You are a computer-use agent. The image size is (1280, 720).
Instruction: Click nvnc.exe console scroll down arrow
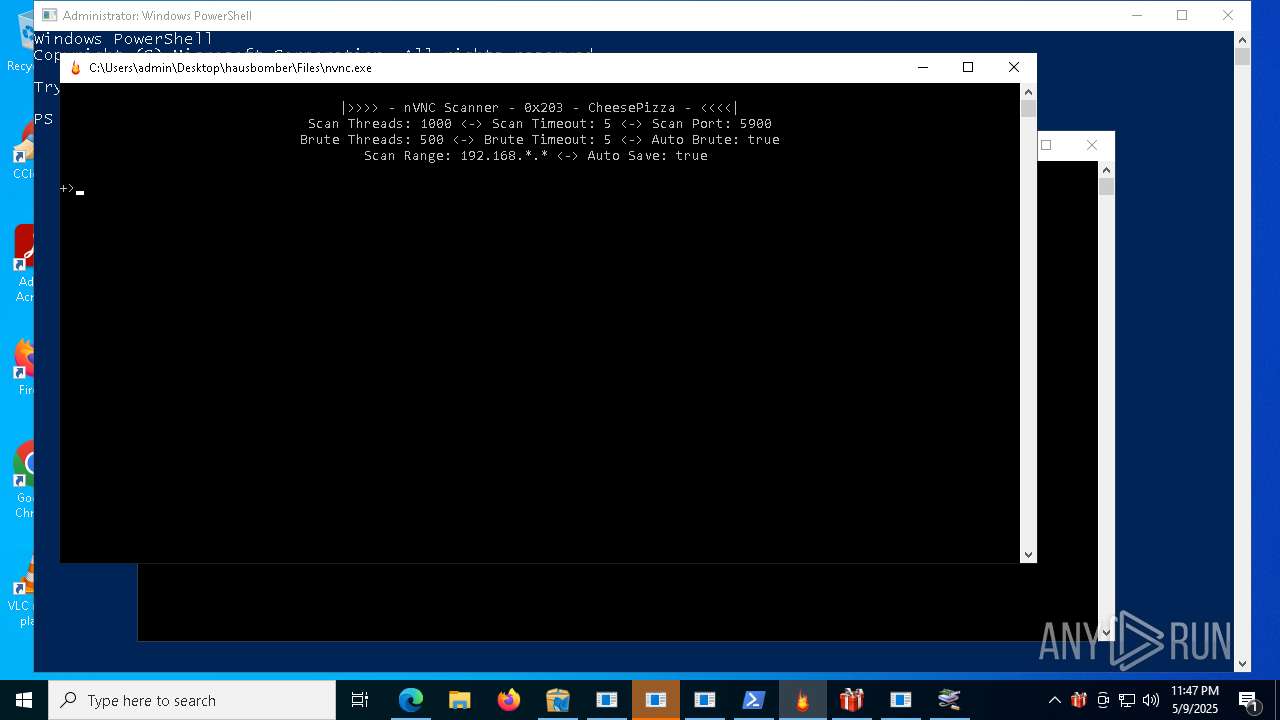[1028, 555]
